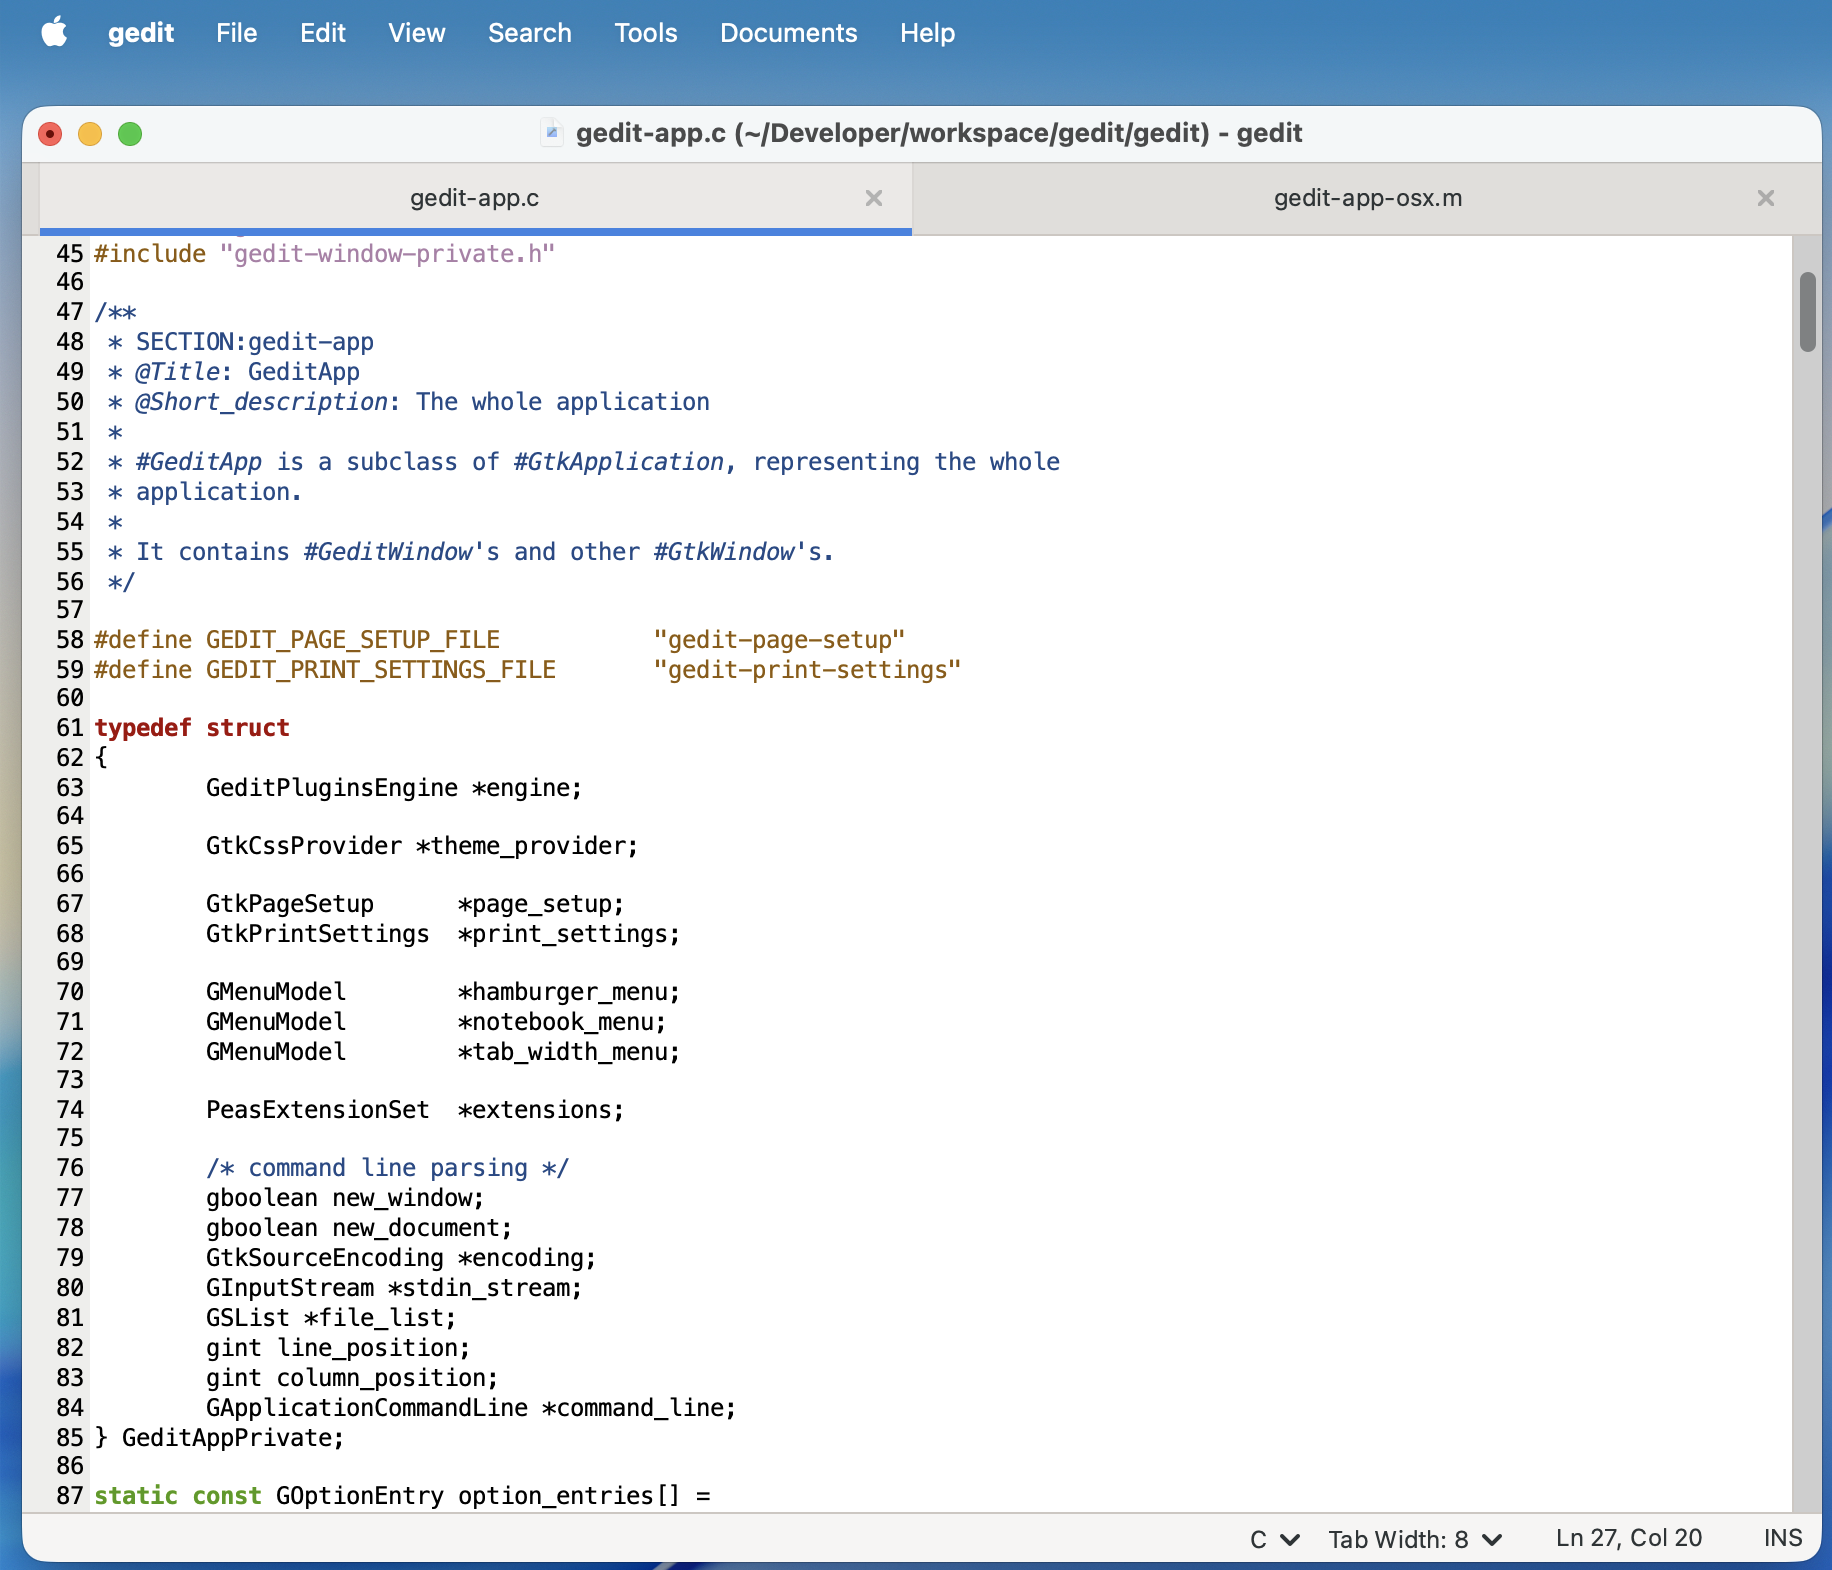Image resolution: width=1832 pixels, height=1570 pixels.
Task: Click '*print_settings;' on line 68
Action: tap(569, 934)
